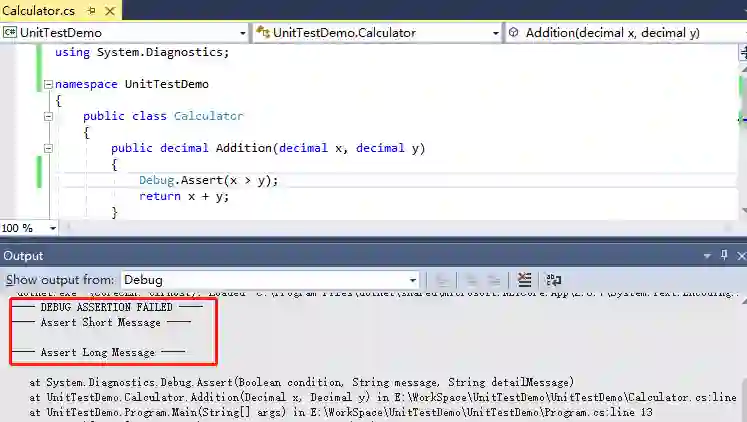747x422 pixels.
Task: Toggle auto hide pin on Output panel
Action: point(724,255)
